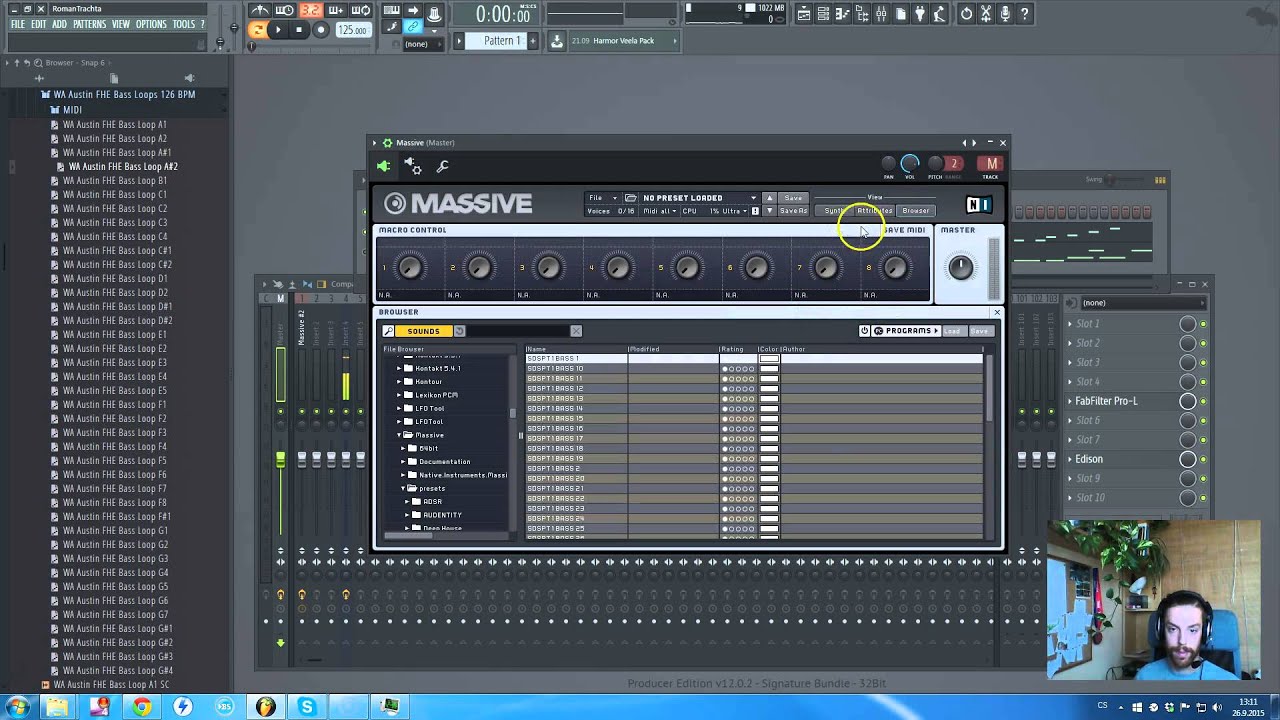Toggle pattern/song mode orange button
Viewport: 1280px width, 720px height.
coord(257,30)
